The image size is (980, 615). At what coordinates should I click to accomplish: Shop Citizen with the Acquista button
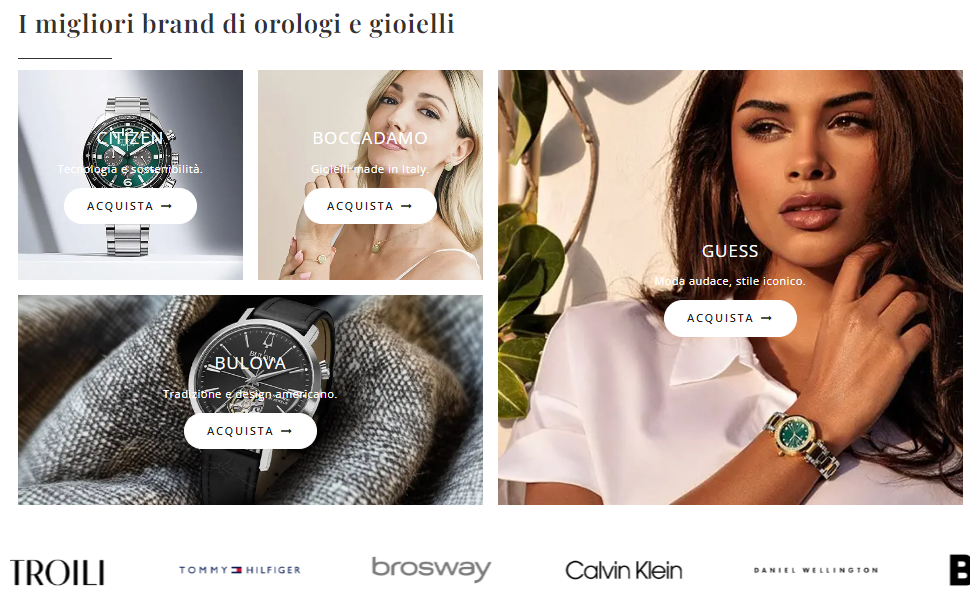[130, 206]
